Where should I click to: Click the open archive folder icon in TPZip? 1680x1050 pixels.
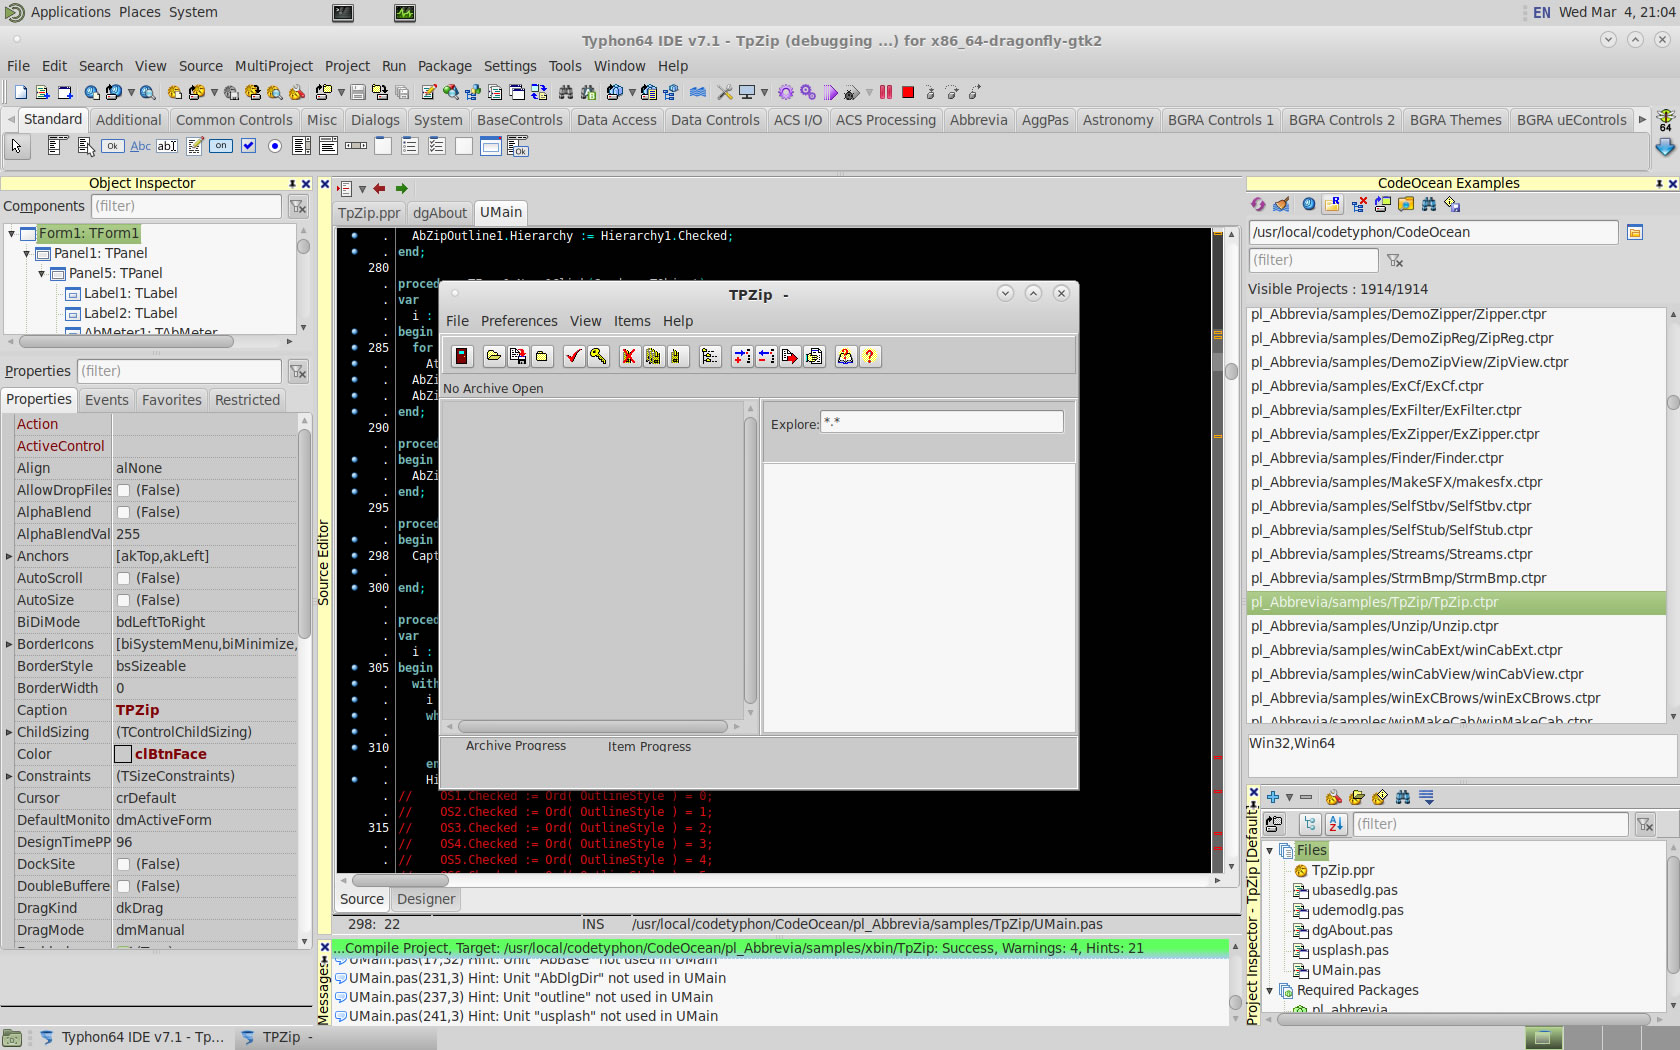click(x=493, y=356)
